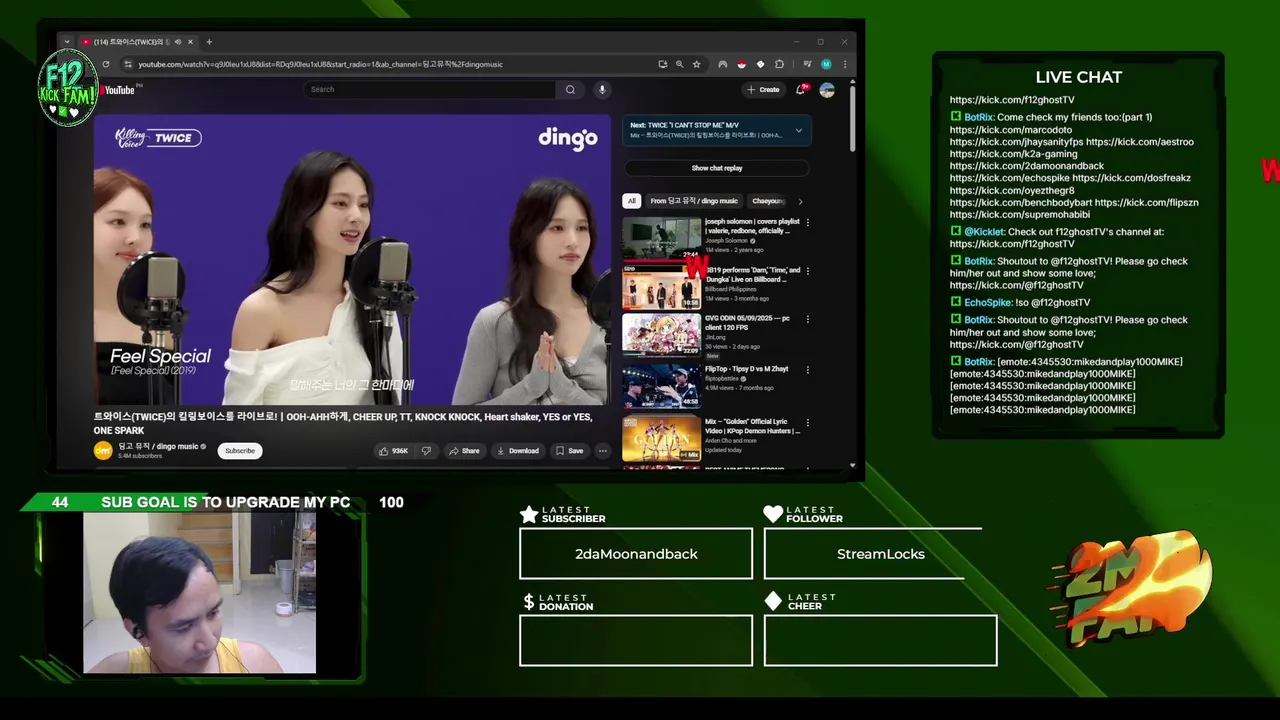Like the video showing 936K
The height and width of the screenshot is (720, 1280).
tap(393, 451)
